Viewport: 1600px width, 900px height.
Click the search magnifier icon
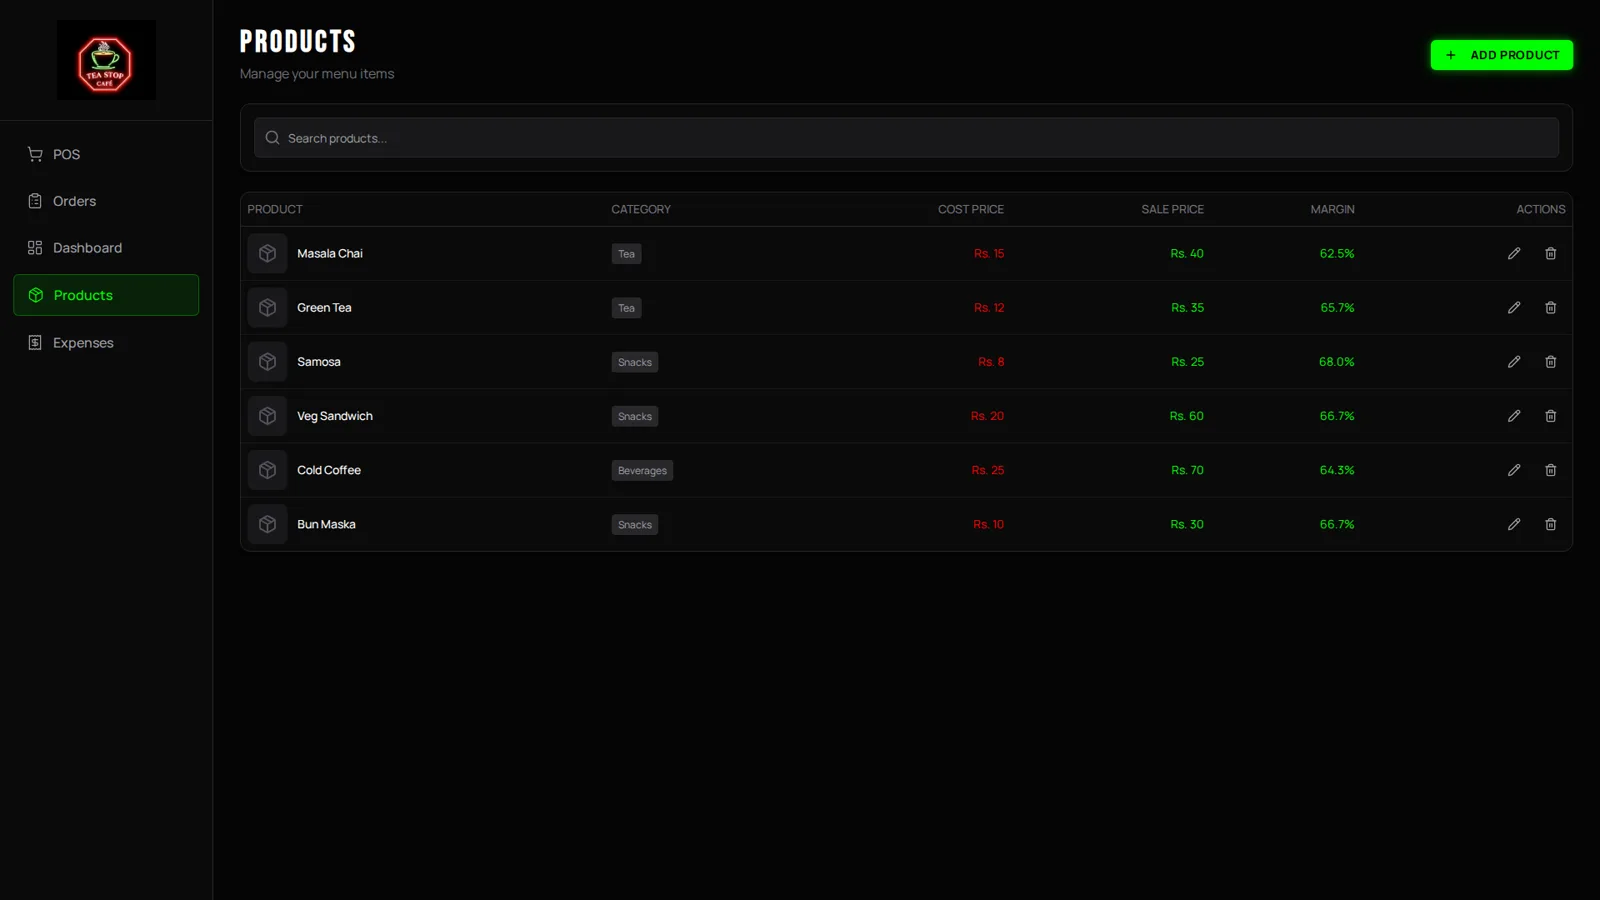click(272, 138)
